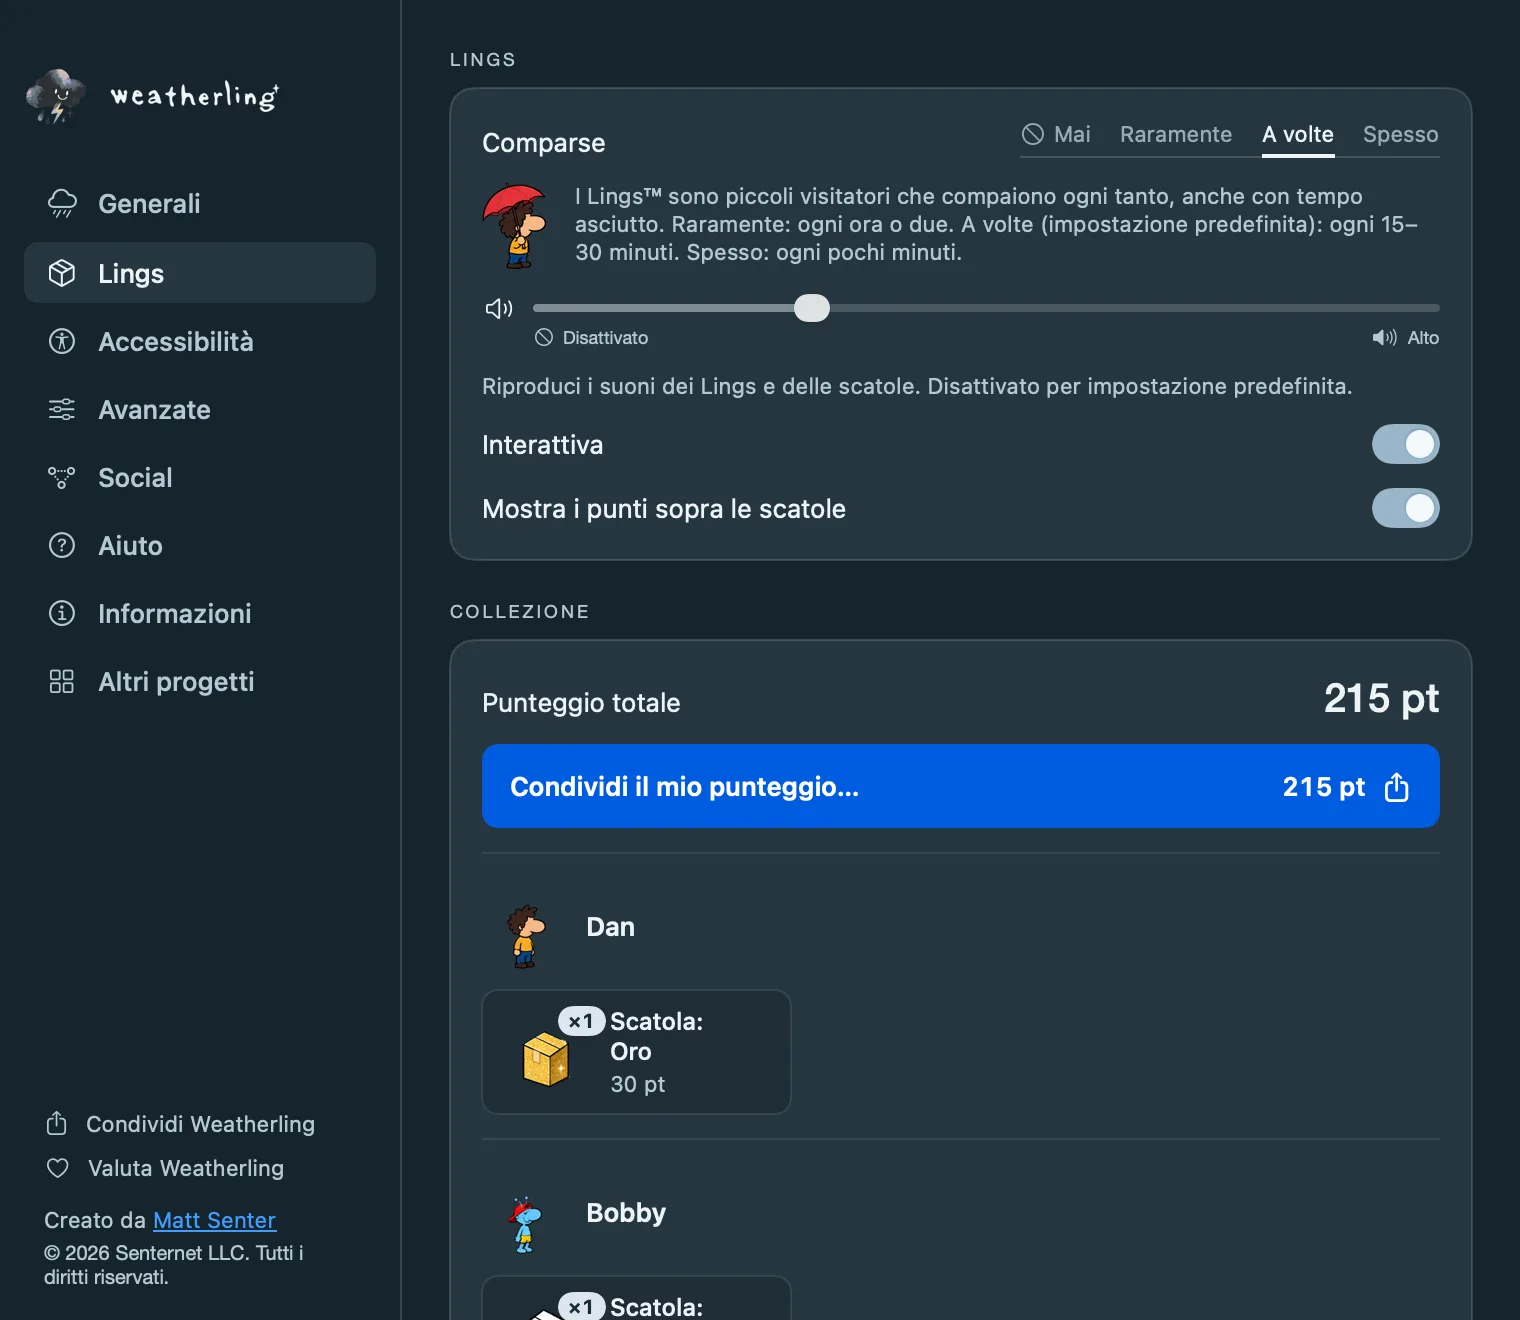
Task: Click the Dan character sprite
Action: 525,936
